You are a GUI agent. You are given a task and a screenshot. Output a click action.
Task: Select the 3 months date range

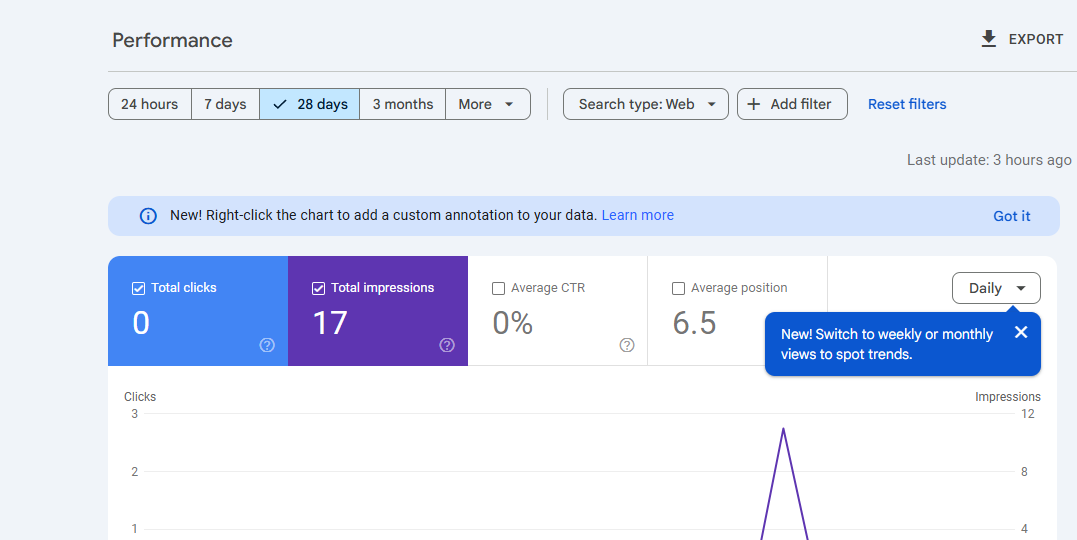(402, 104)
